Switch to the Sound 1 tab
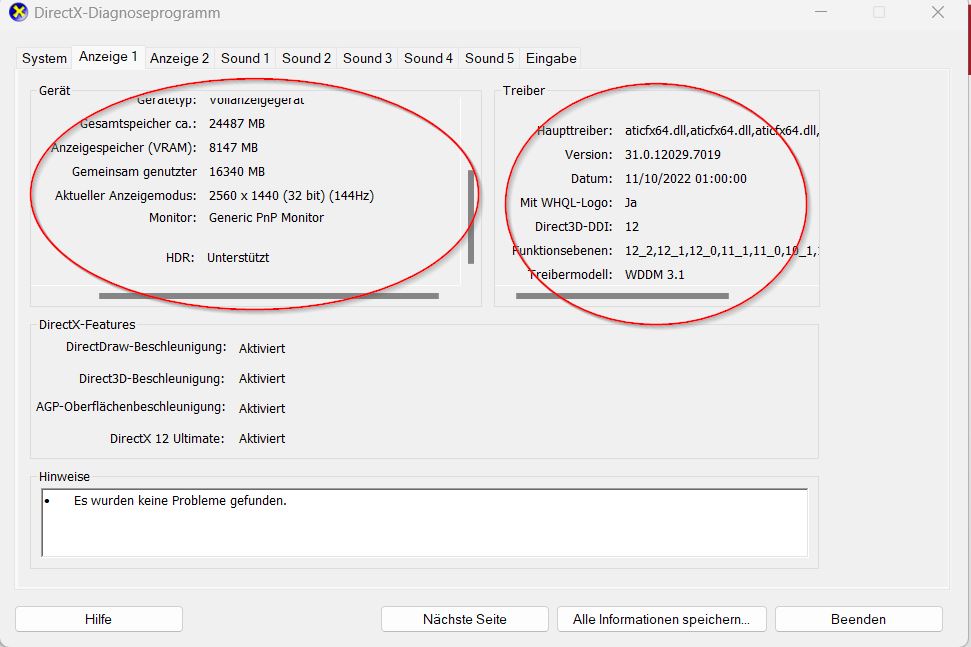971x647 pixels. 245,58
